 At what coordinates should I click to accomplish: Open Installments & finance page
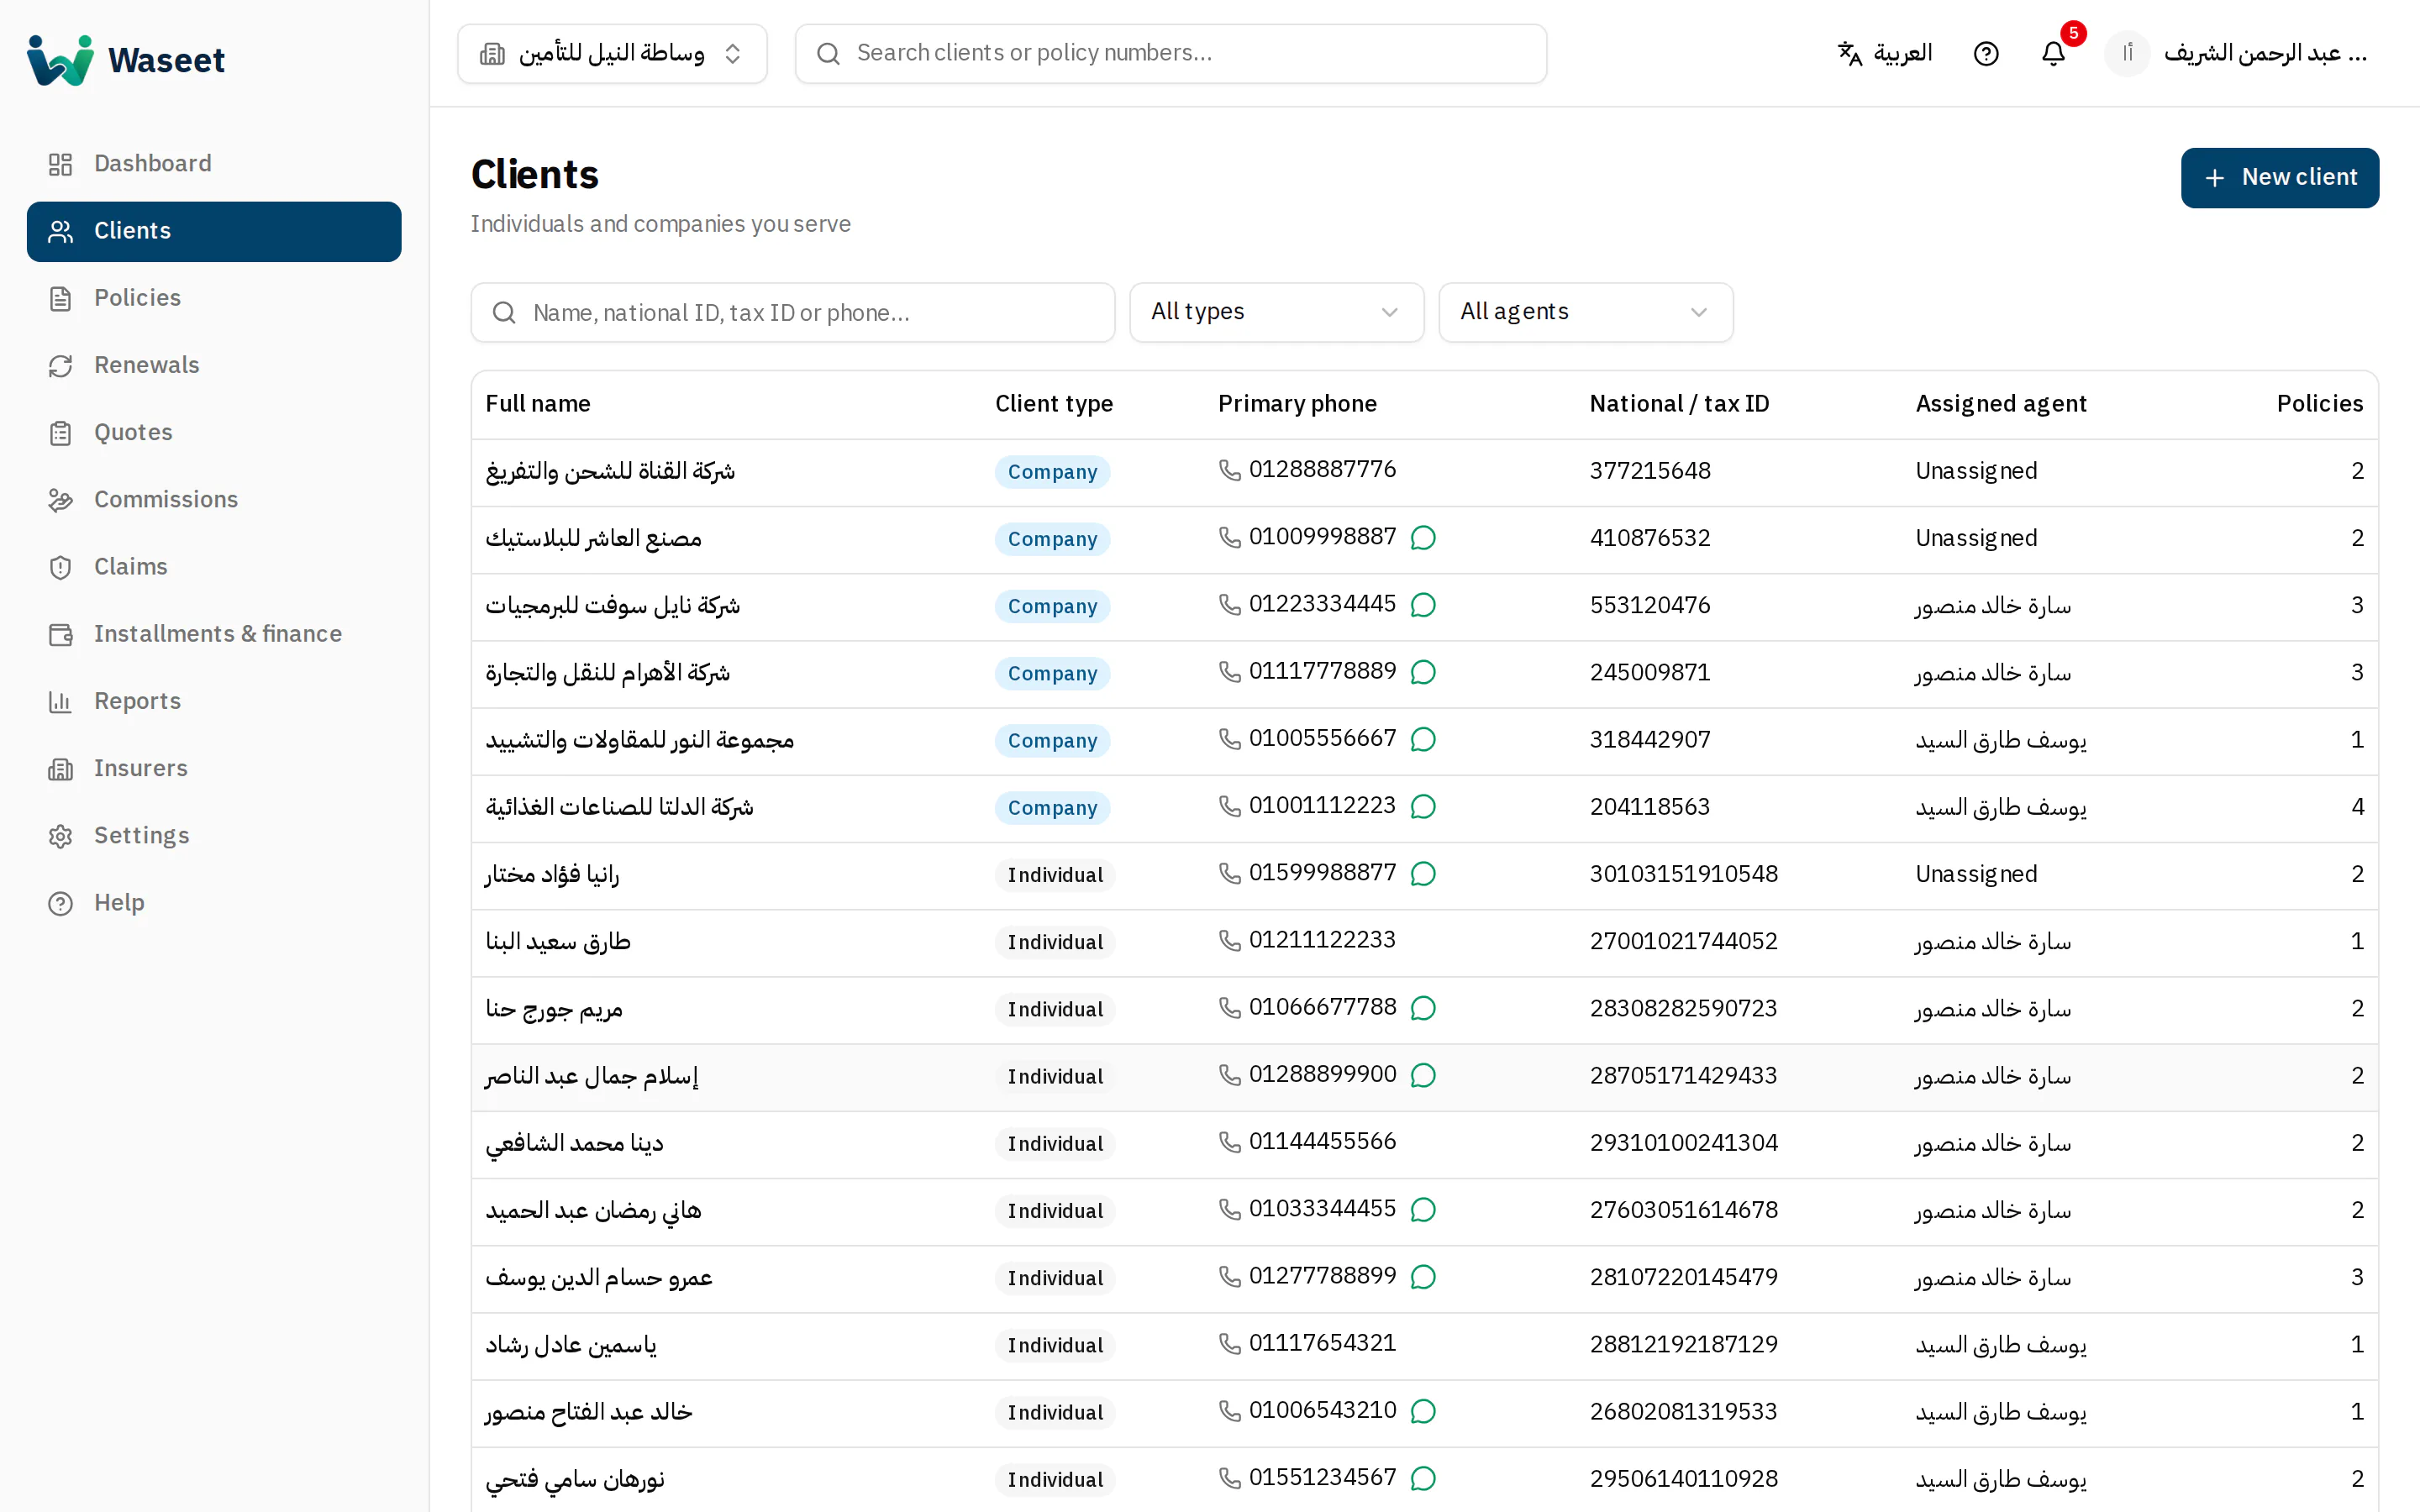(214, 634)
